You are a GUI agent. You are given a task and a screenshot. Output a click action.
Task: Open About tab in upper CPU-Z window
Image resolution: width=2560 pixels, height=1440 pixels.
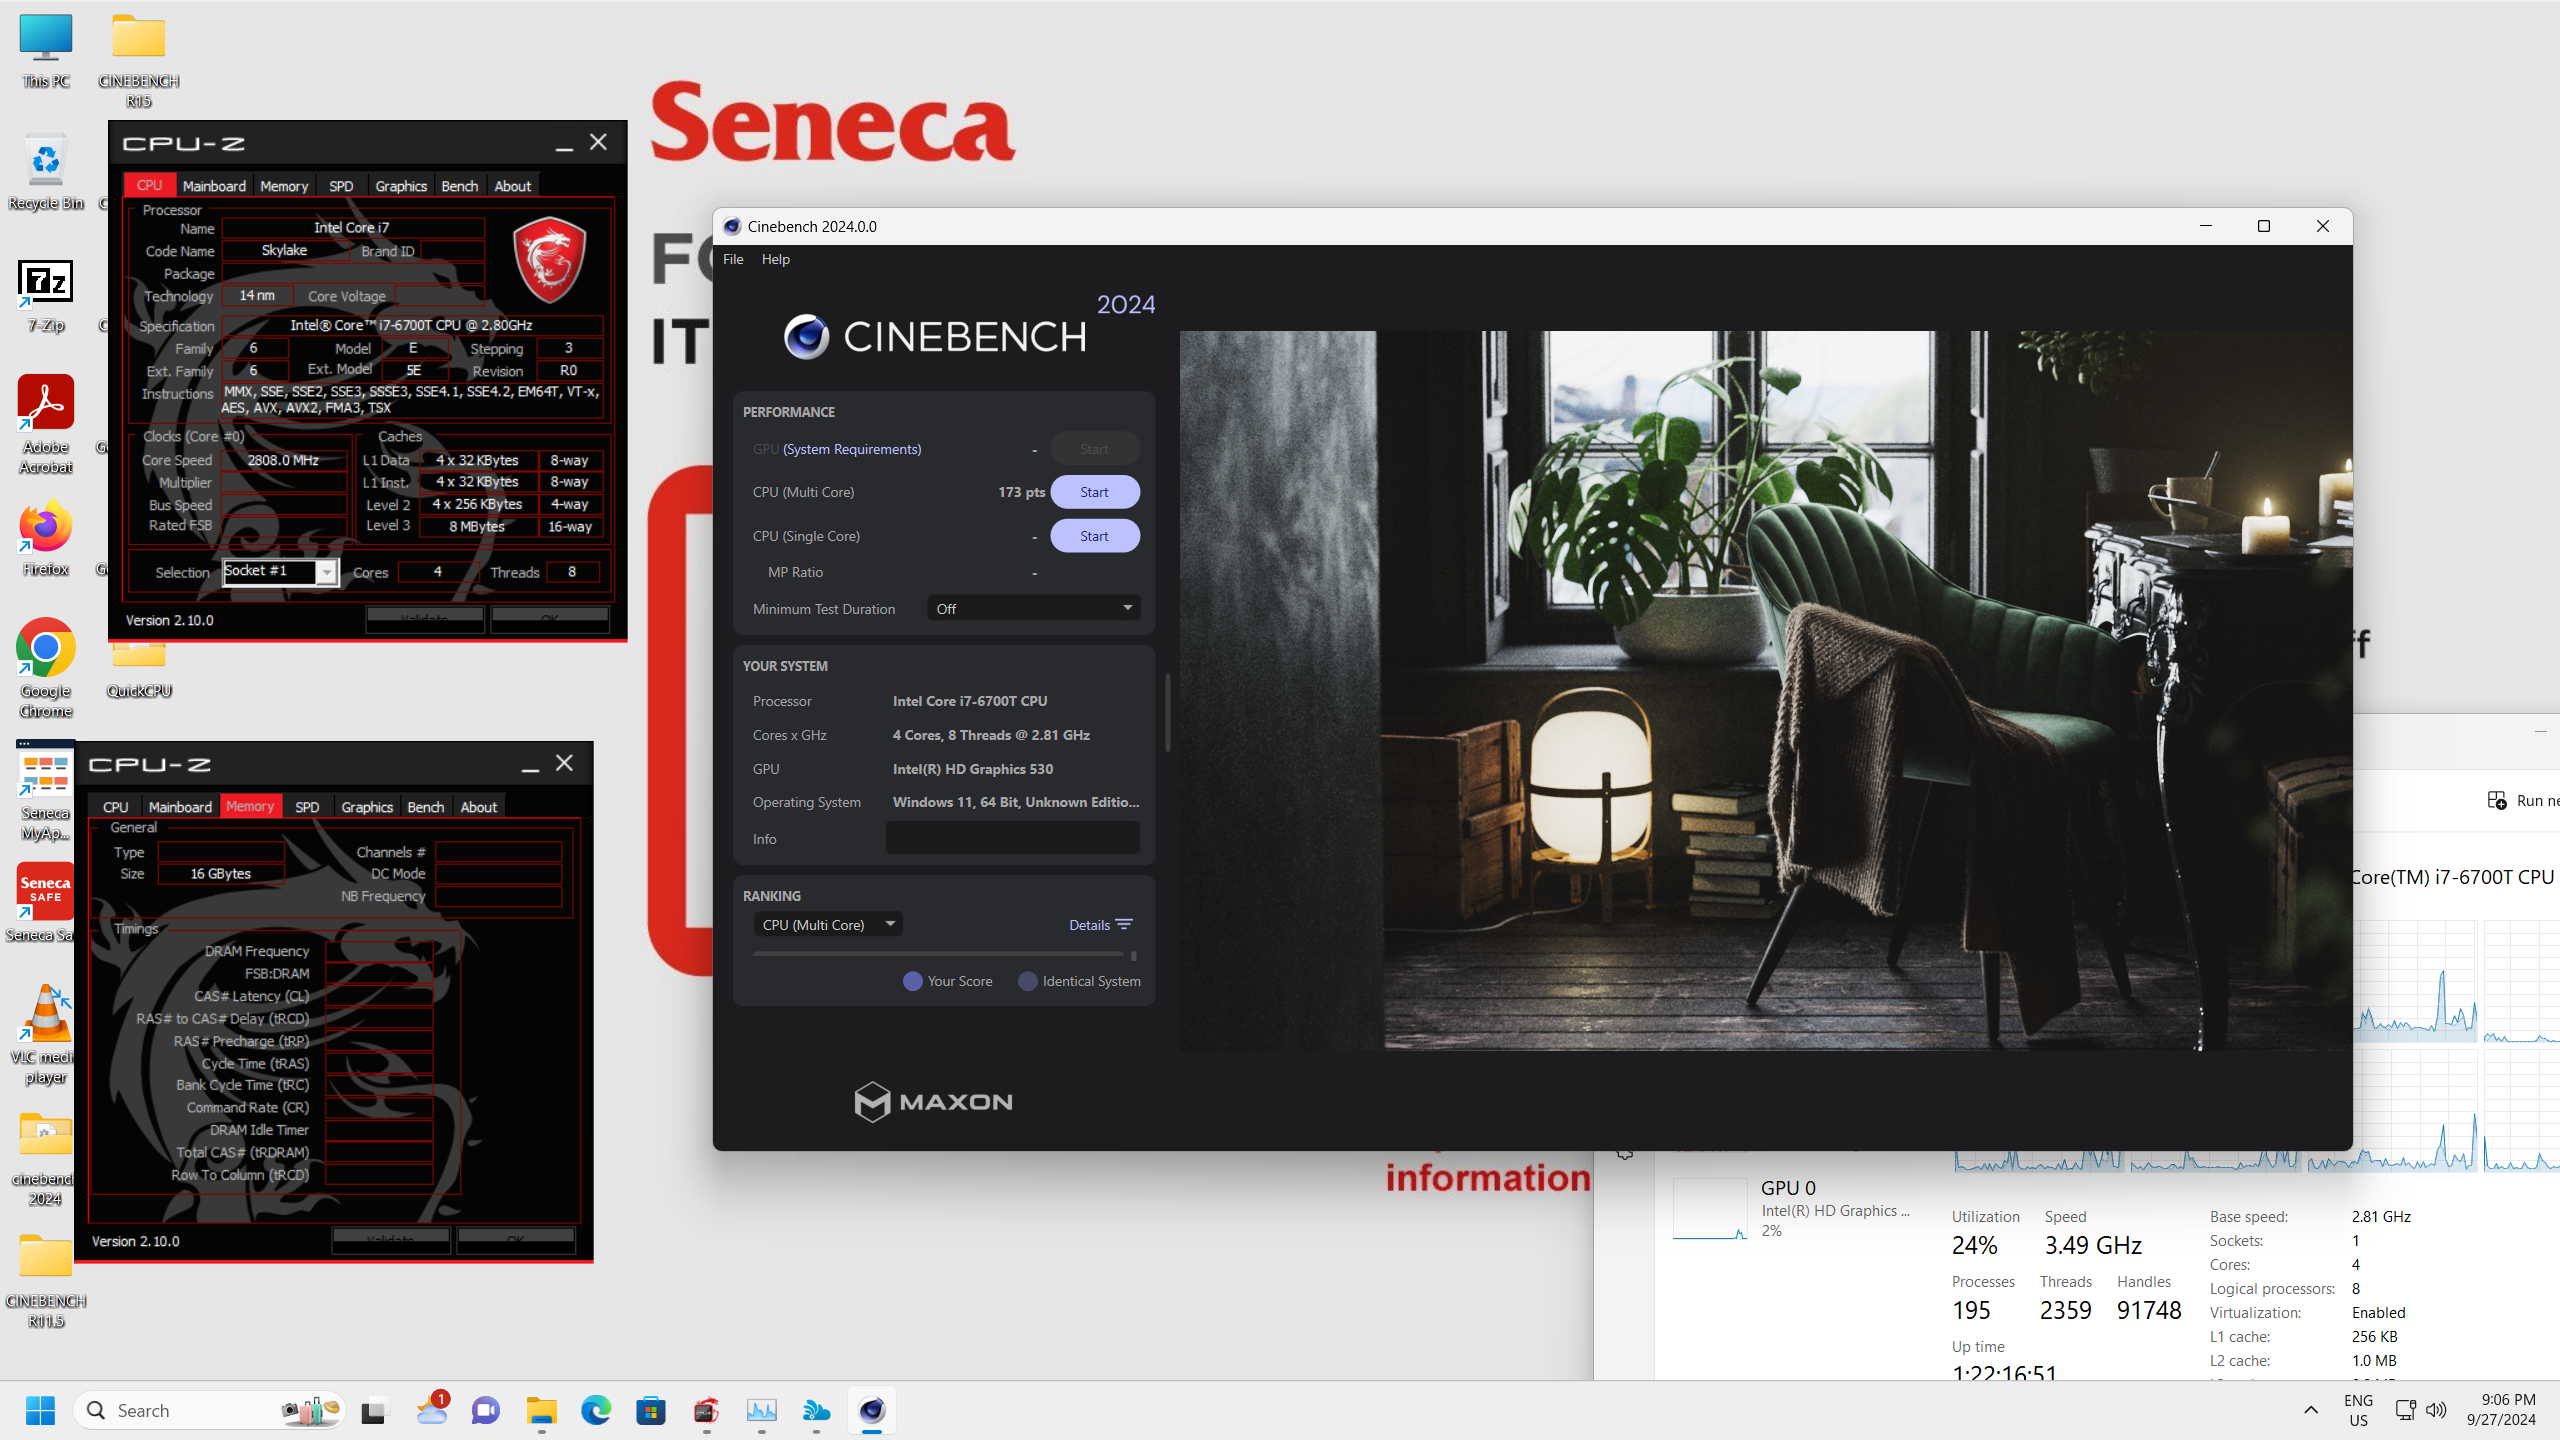[x=513, y=186]
